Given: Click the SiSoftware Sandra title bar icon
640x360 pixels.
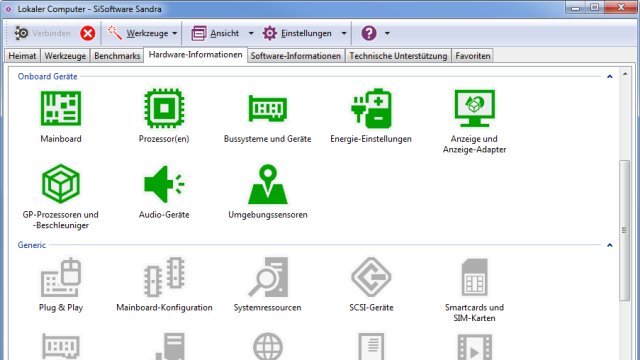Looking at the screenshot, I should 8,9.
